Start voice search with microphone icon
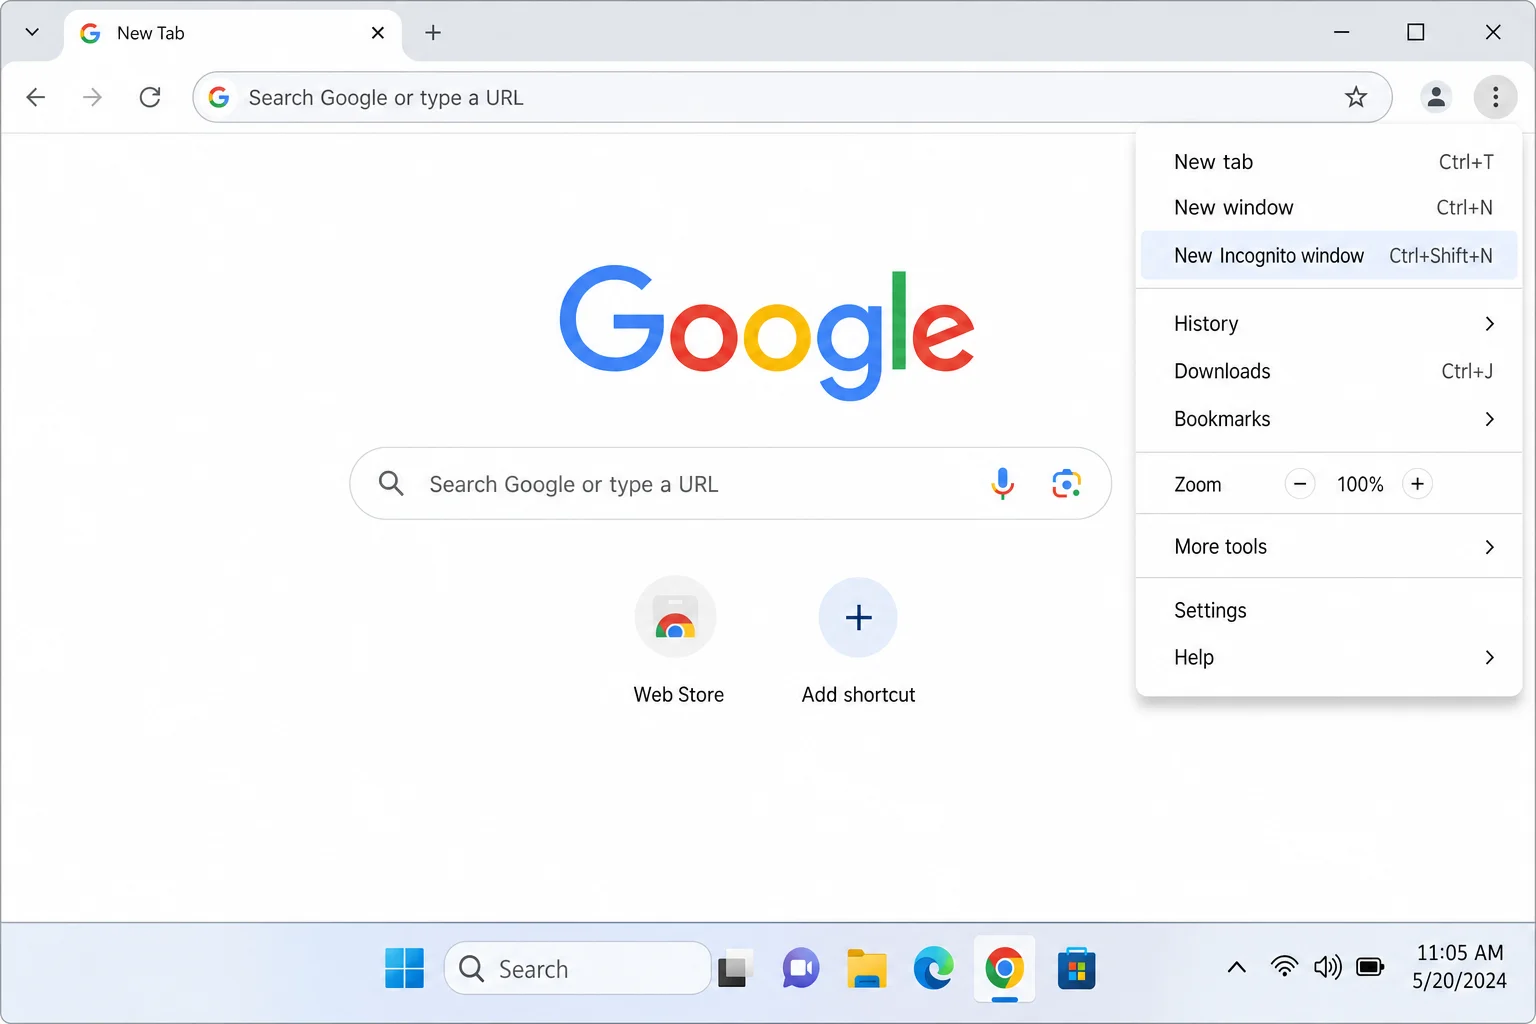Image resolution: width=1536 pixels, height=1024 pixels. tap(1002, 484)
